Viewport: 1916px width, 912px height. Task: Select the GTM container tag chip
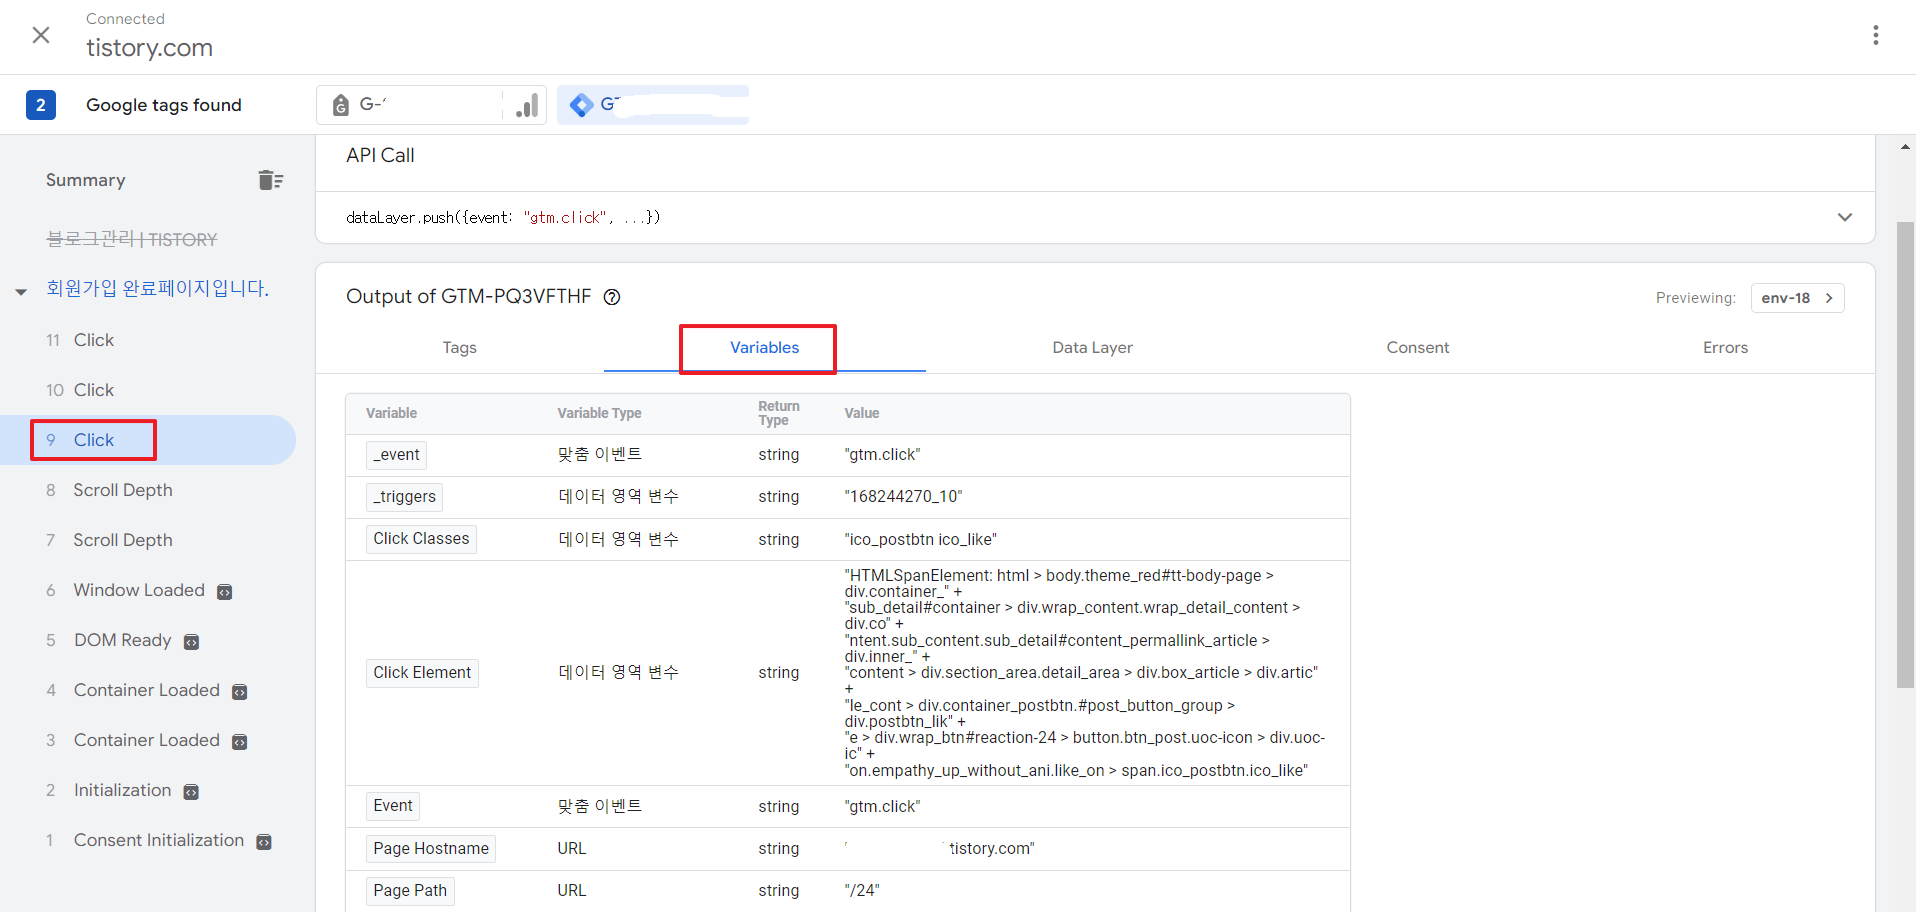click(x=653, y=105)
